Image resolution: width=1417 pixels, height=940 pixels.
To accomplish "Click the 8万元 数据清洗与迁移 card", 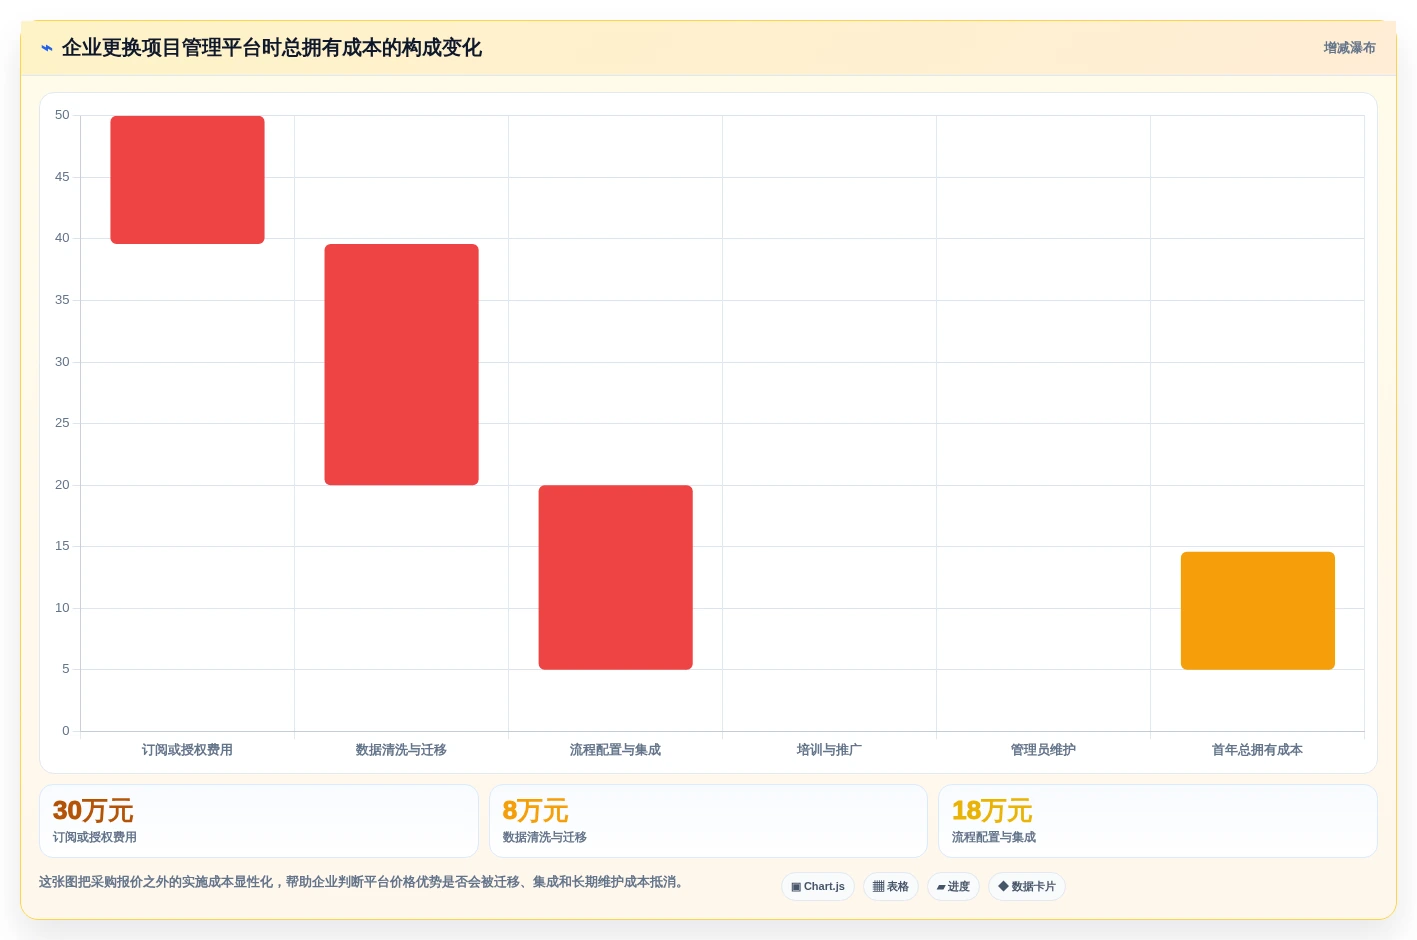I will click(708, 821).
